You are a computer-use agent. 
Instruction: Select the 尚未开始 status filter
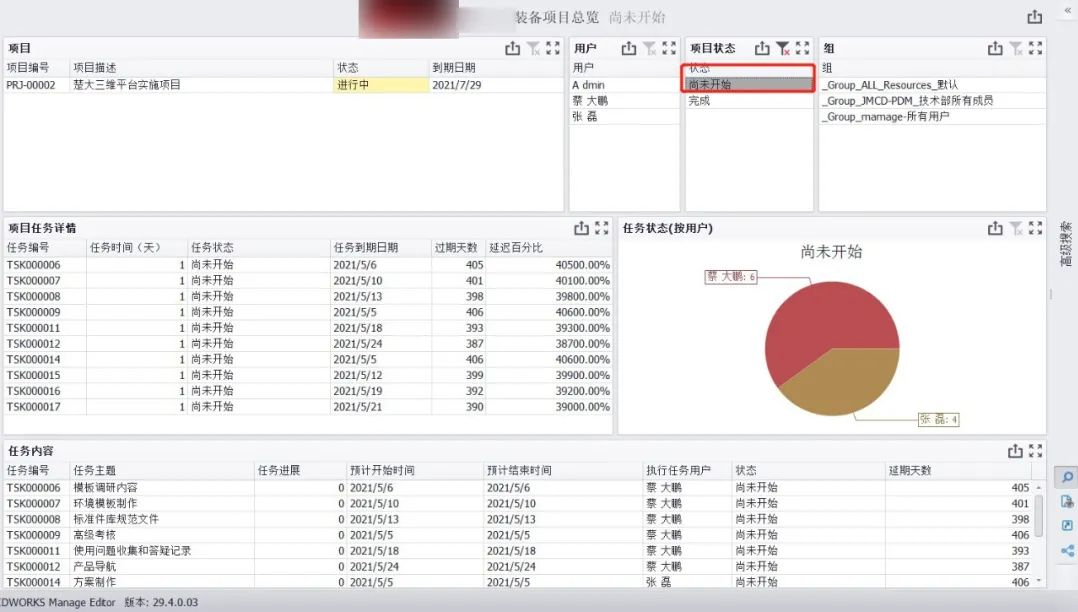coord(749,85)
